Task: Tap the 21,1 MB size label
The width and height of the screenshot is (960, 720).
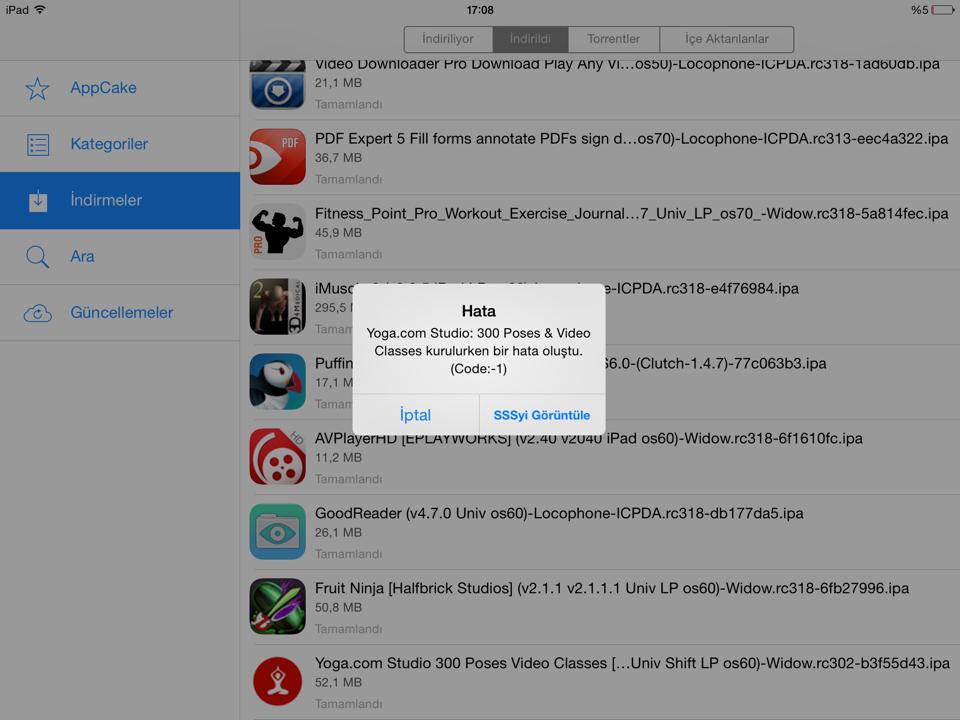Action: pos(339,83)
